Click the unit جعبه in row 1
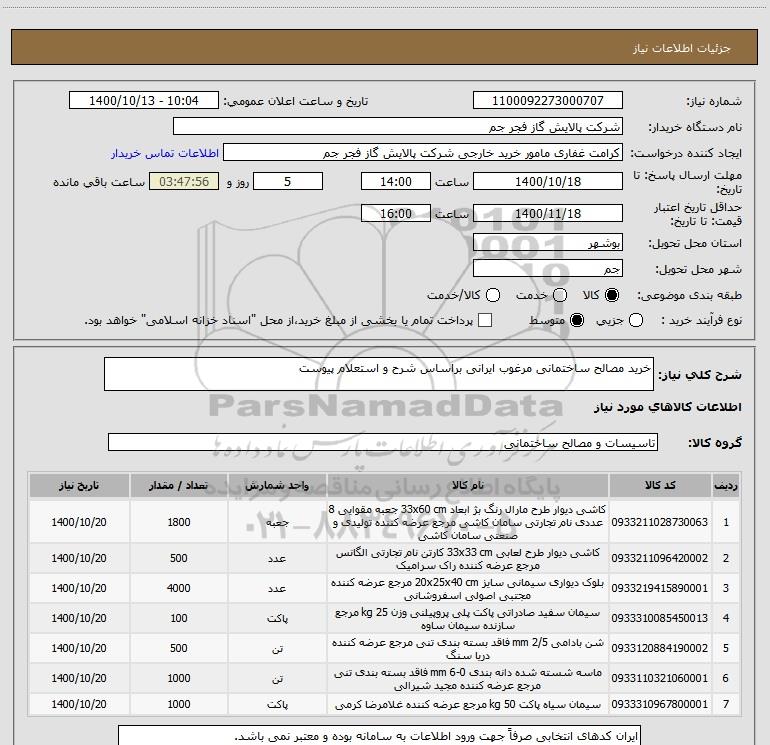Screen dimensions: 770x745 [x=277, y=523]
